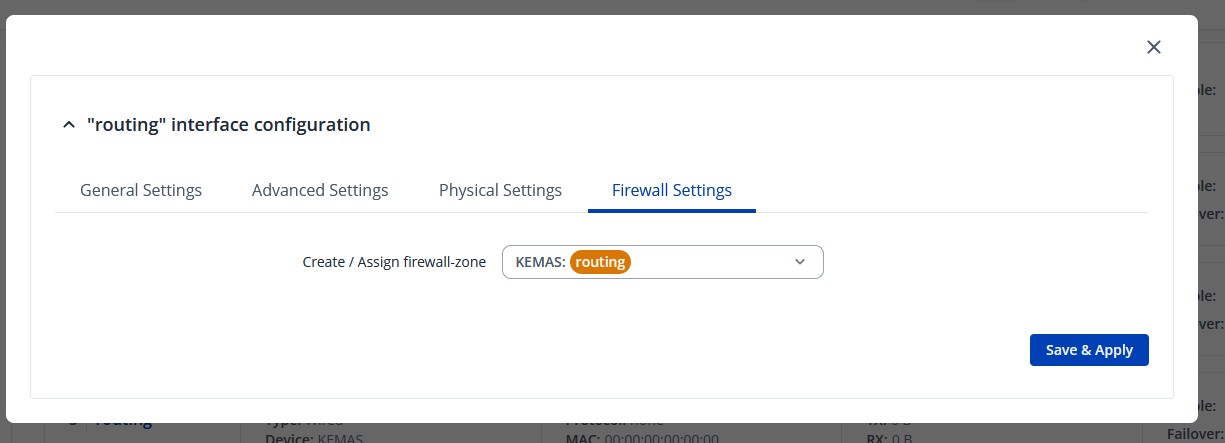Click the dimmed backdrop above the dialog
1225x443 pixels.
600,7
